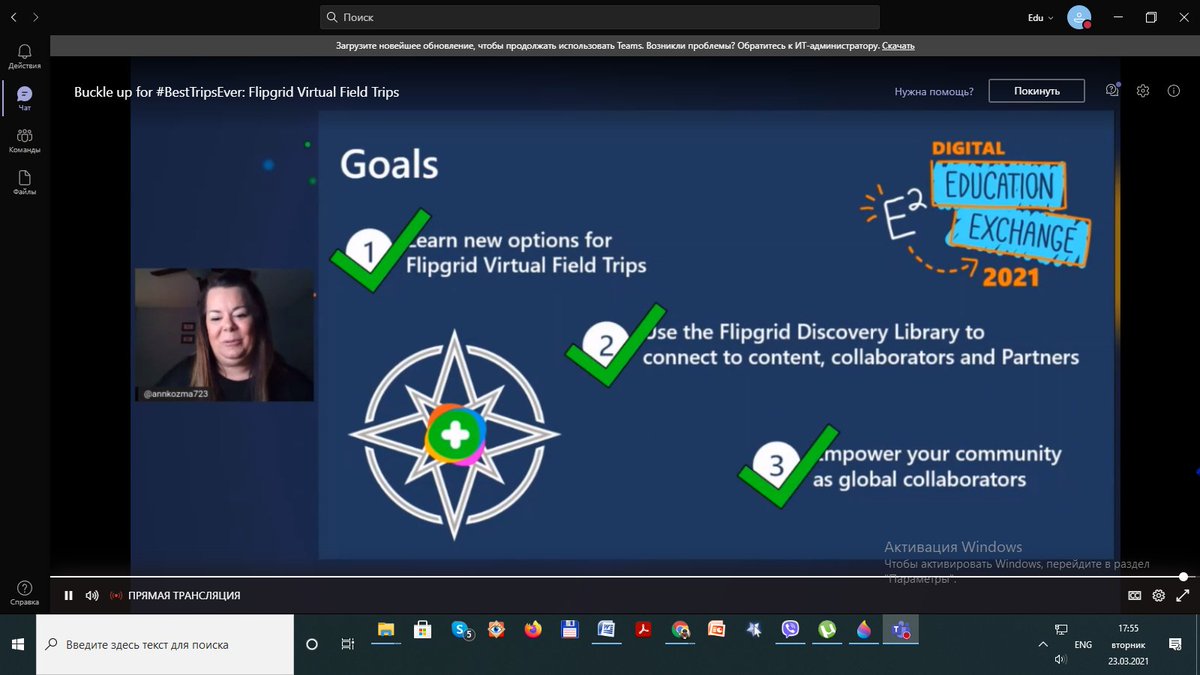Open the meeting settings gear at top
The width and height of the screenshot is (1200, 675).
click(1143, 91)
